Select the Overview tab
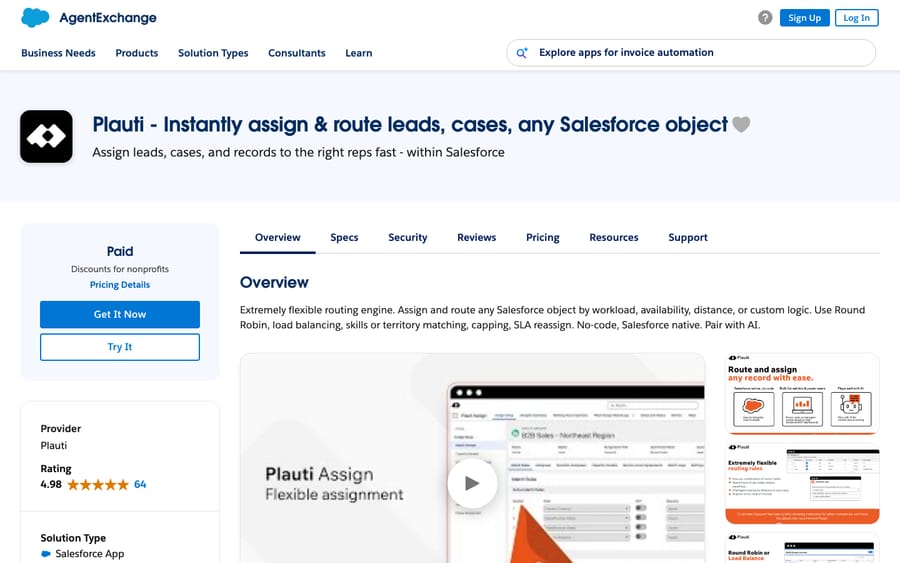Image resolution: width=900 pixels, height=563 pixels. (278, 238)
